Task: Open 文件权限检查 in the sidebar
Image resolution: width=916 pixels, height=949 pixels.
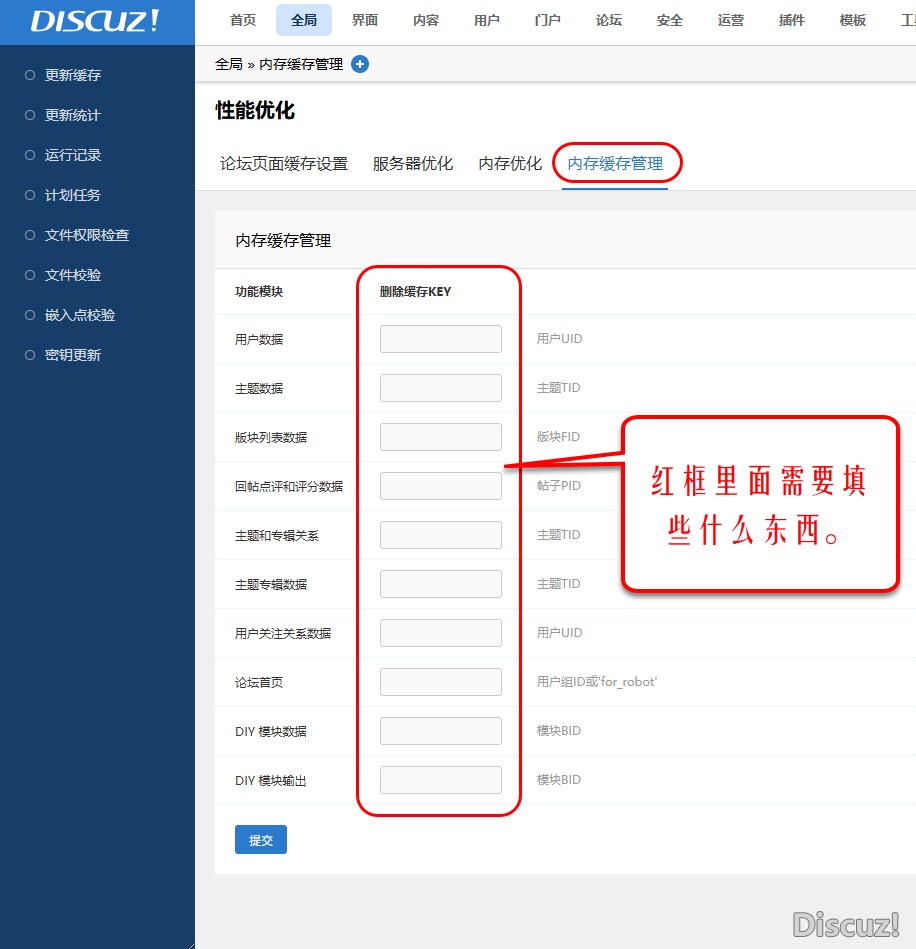Action: (86, 235)
